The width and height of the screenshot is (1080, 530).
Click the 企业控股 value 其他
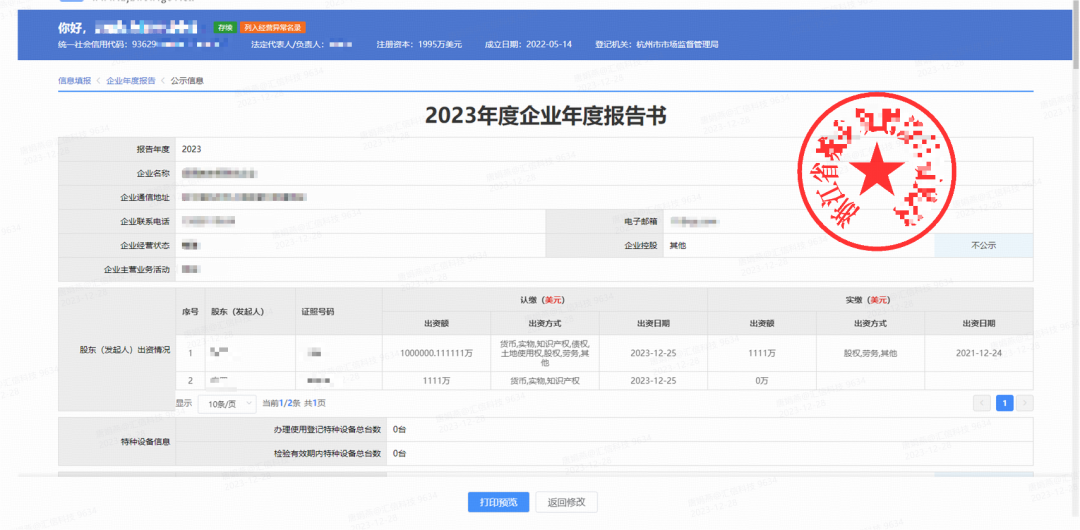click(678, 245)
